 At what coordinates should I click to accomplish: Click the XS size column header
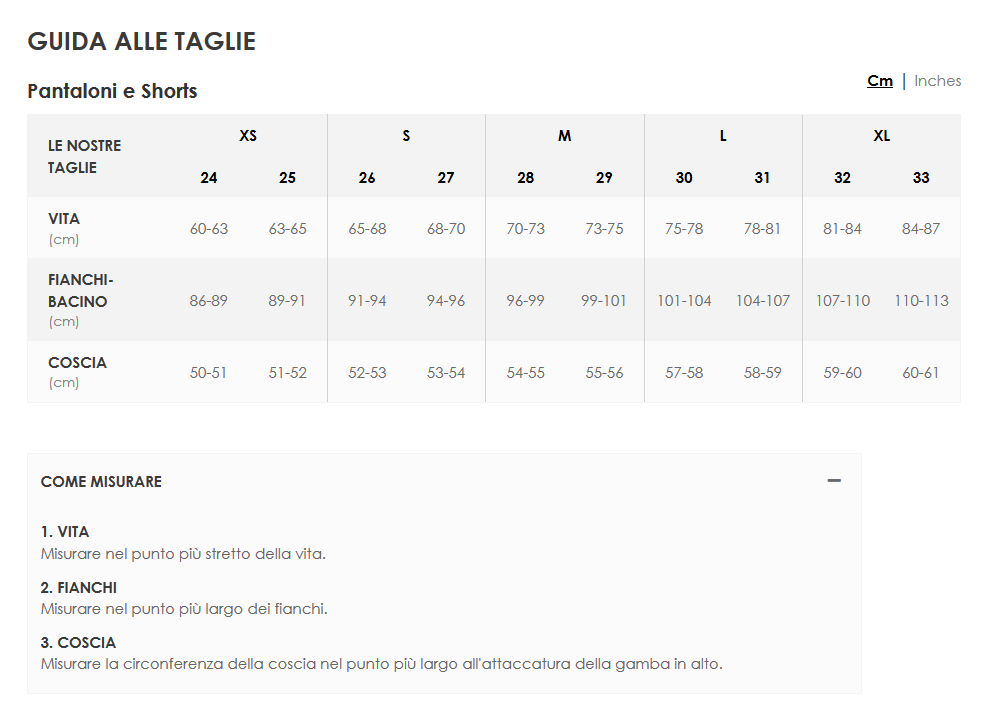[248, 135]
